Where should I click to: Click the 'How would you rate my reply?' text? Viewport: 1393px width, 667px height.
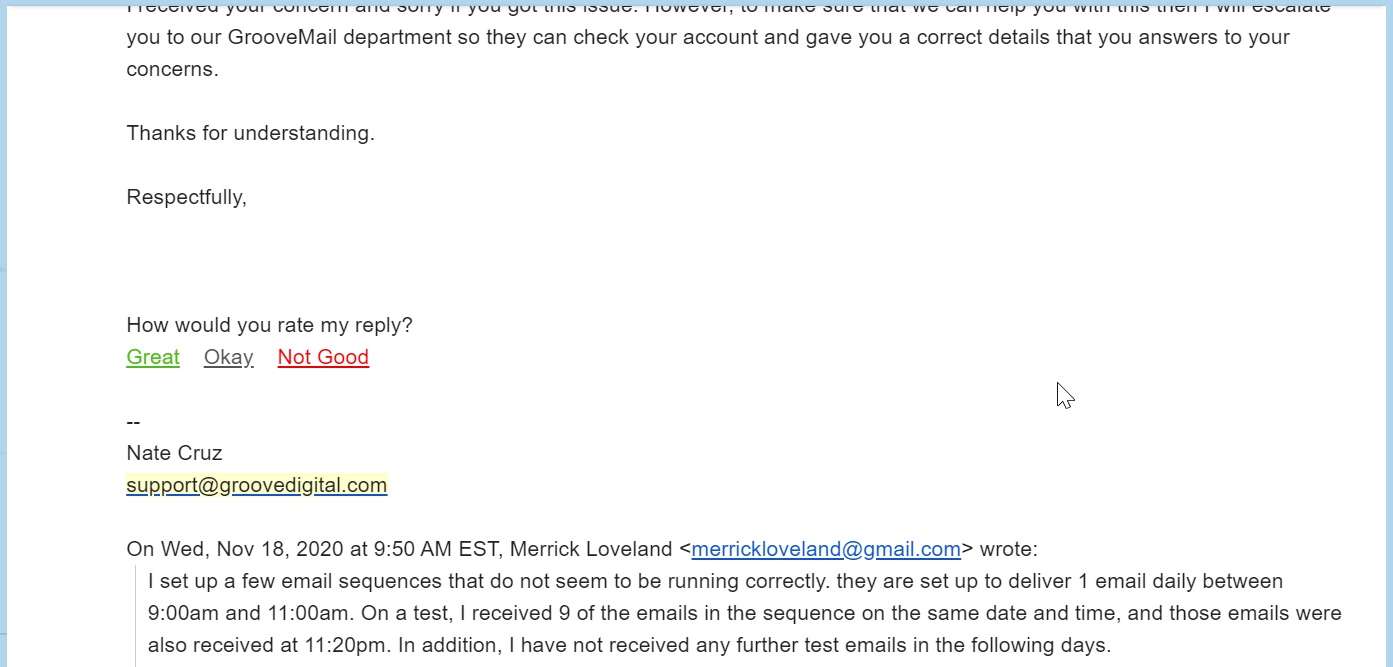269,325
